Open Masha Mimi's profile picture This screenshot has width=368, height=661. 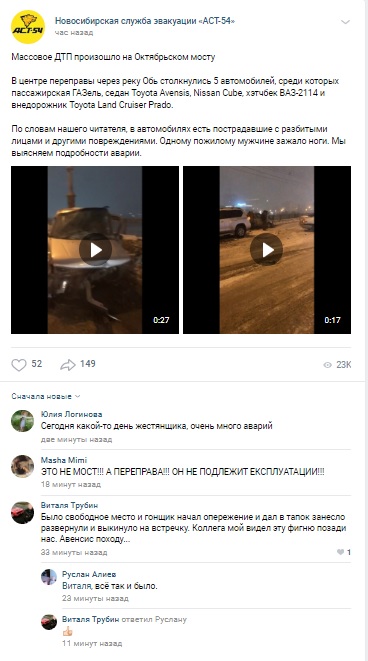click(22, 466)
